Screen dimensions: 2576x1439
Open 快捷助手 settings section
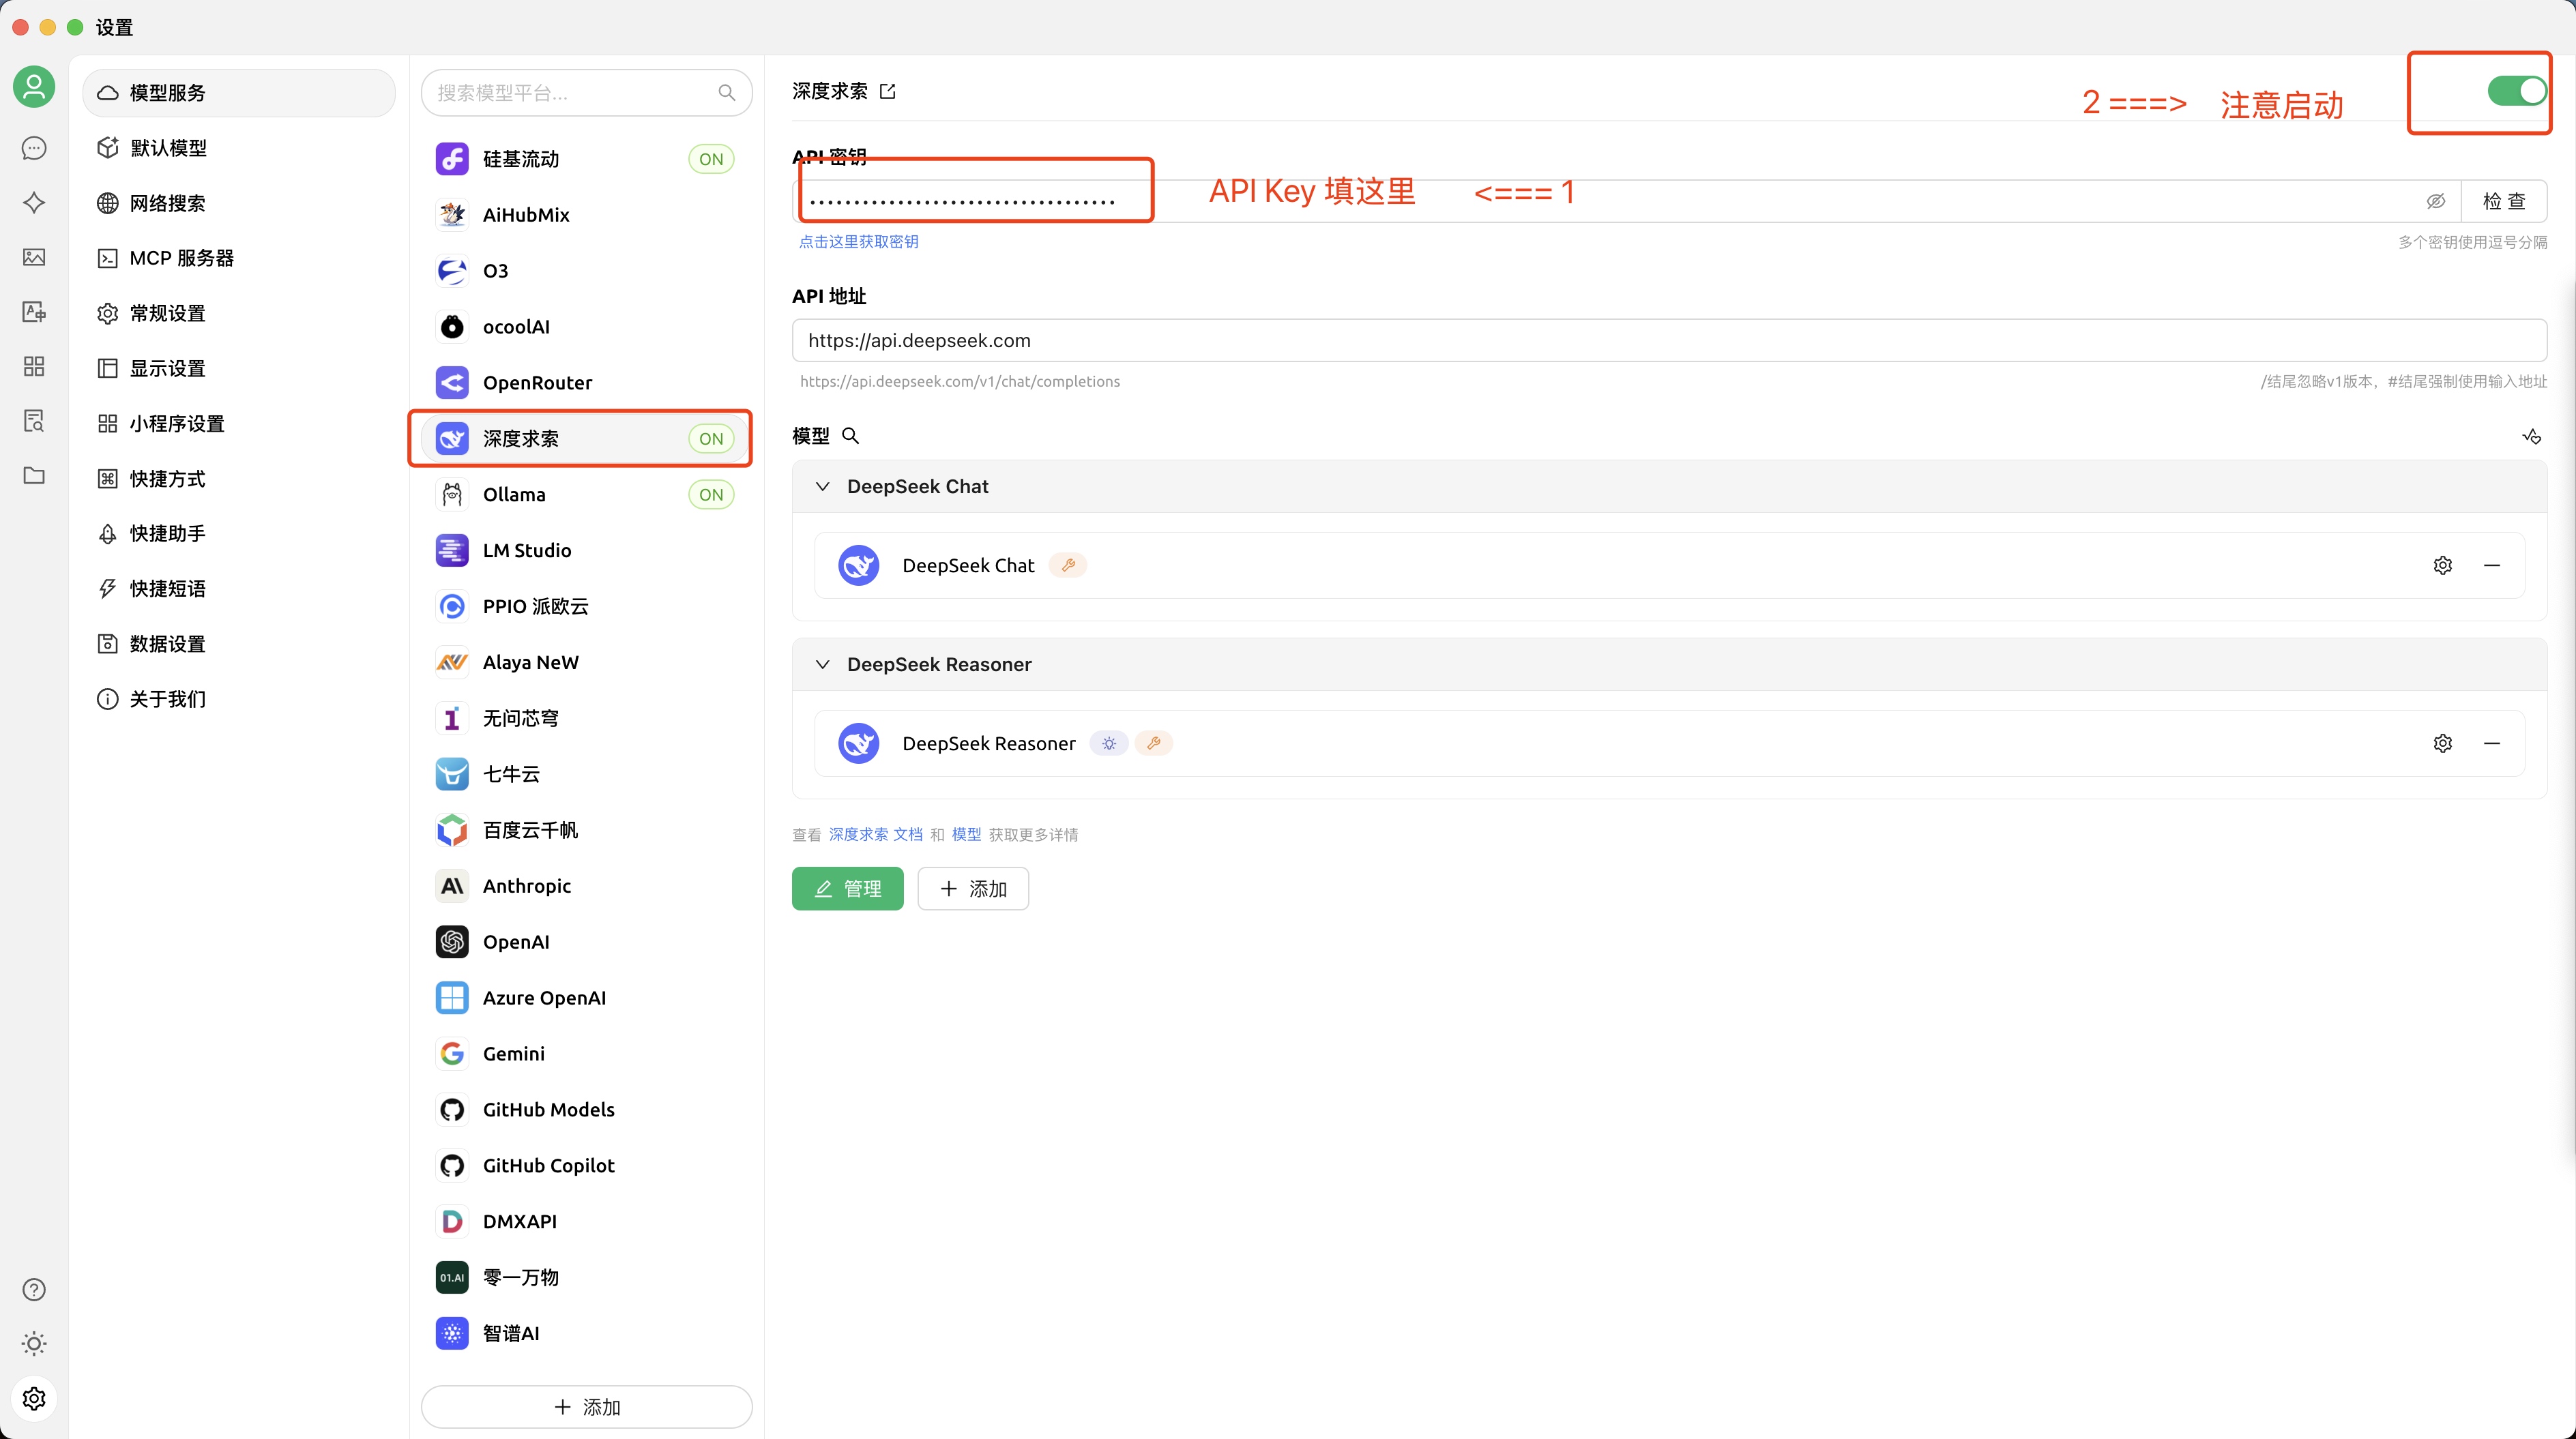pyautogui.click(x=239, y=534)
